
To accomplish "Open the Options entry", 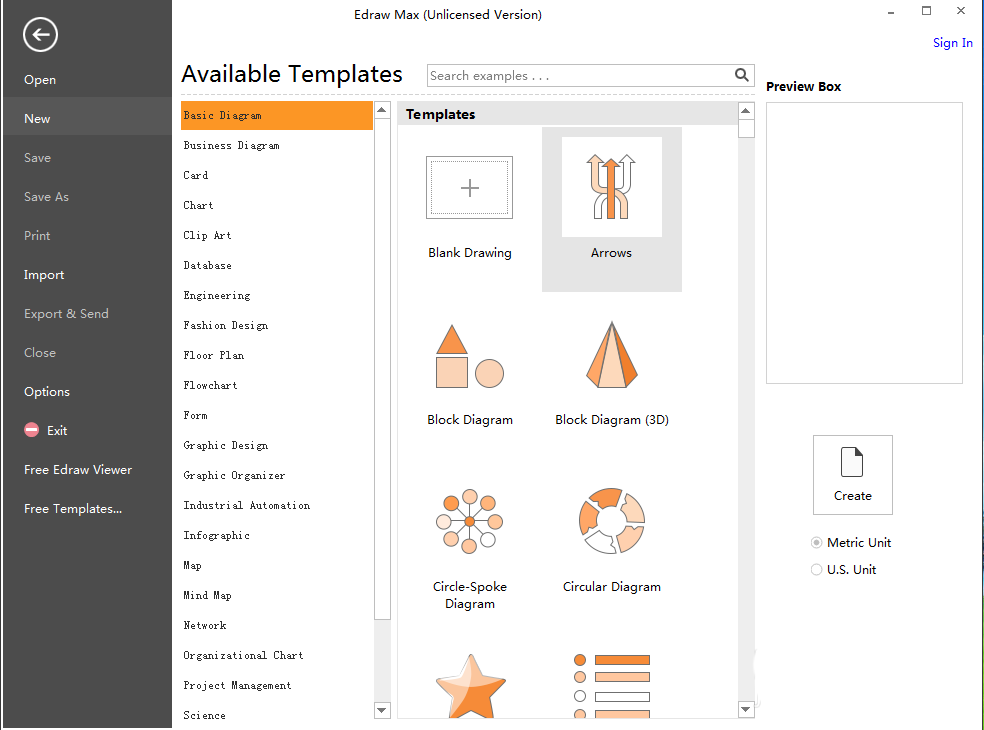I will click(x=47, y=392).
